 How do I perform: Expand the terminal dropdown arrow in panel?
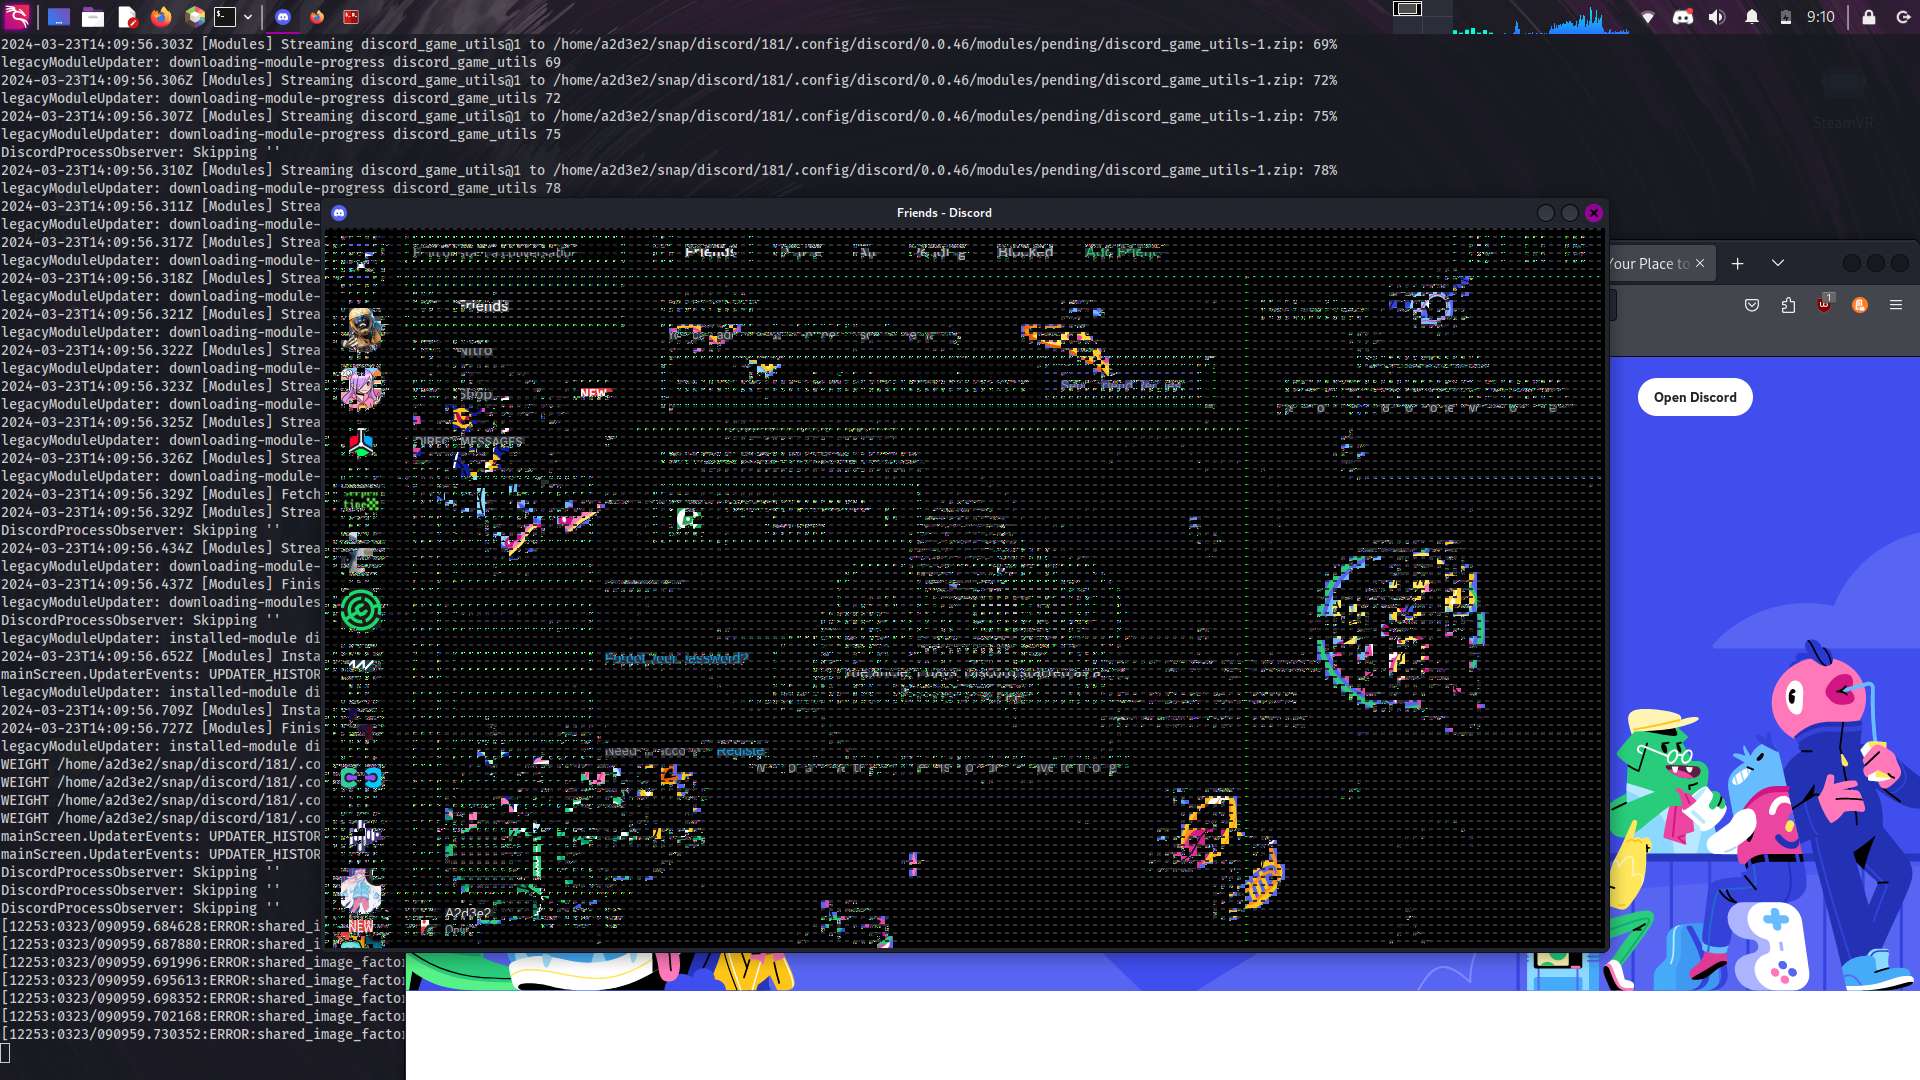(248, 17)
